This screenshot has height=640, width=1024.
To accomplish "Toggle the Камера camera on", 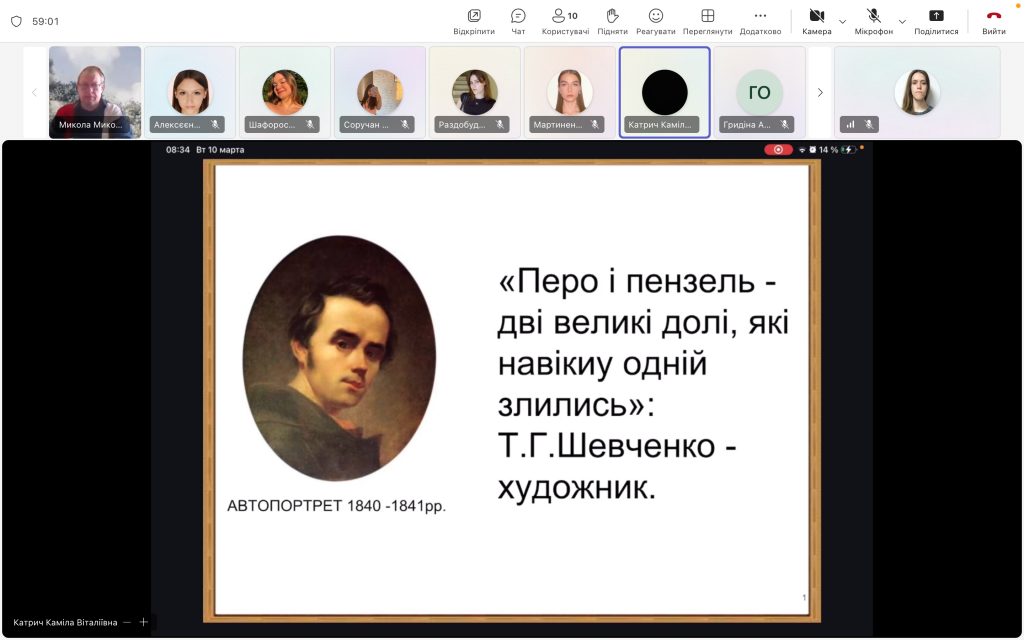I will tap(816, 20).
